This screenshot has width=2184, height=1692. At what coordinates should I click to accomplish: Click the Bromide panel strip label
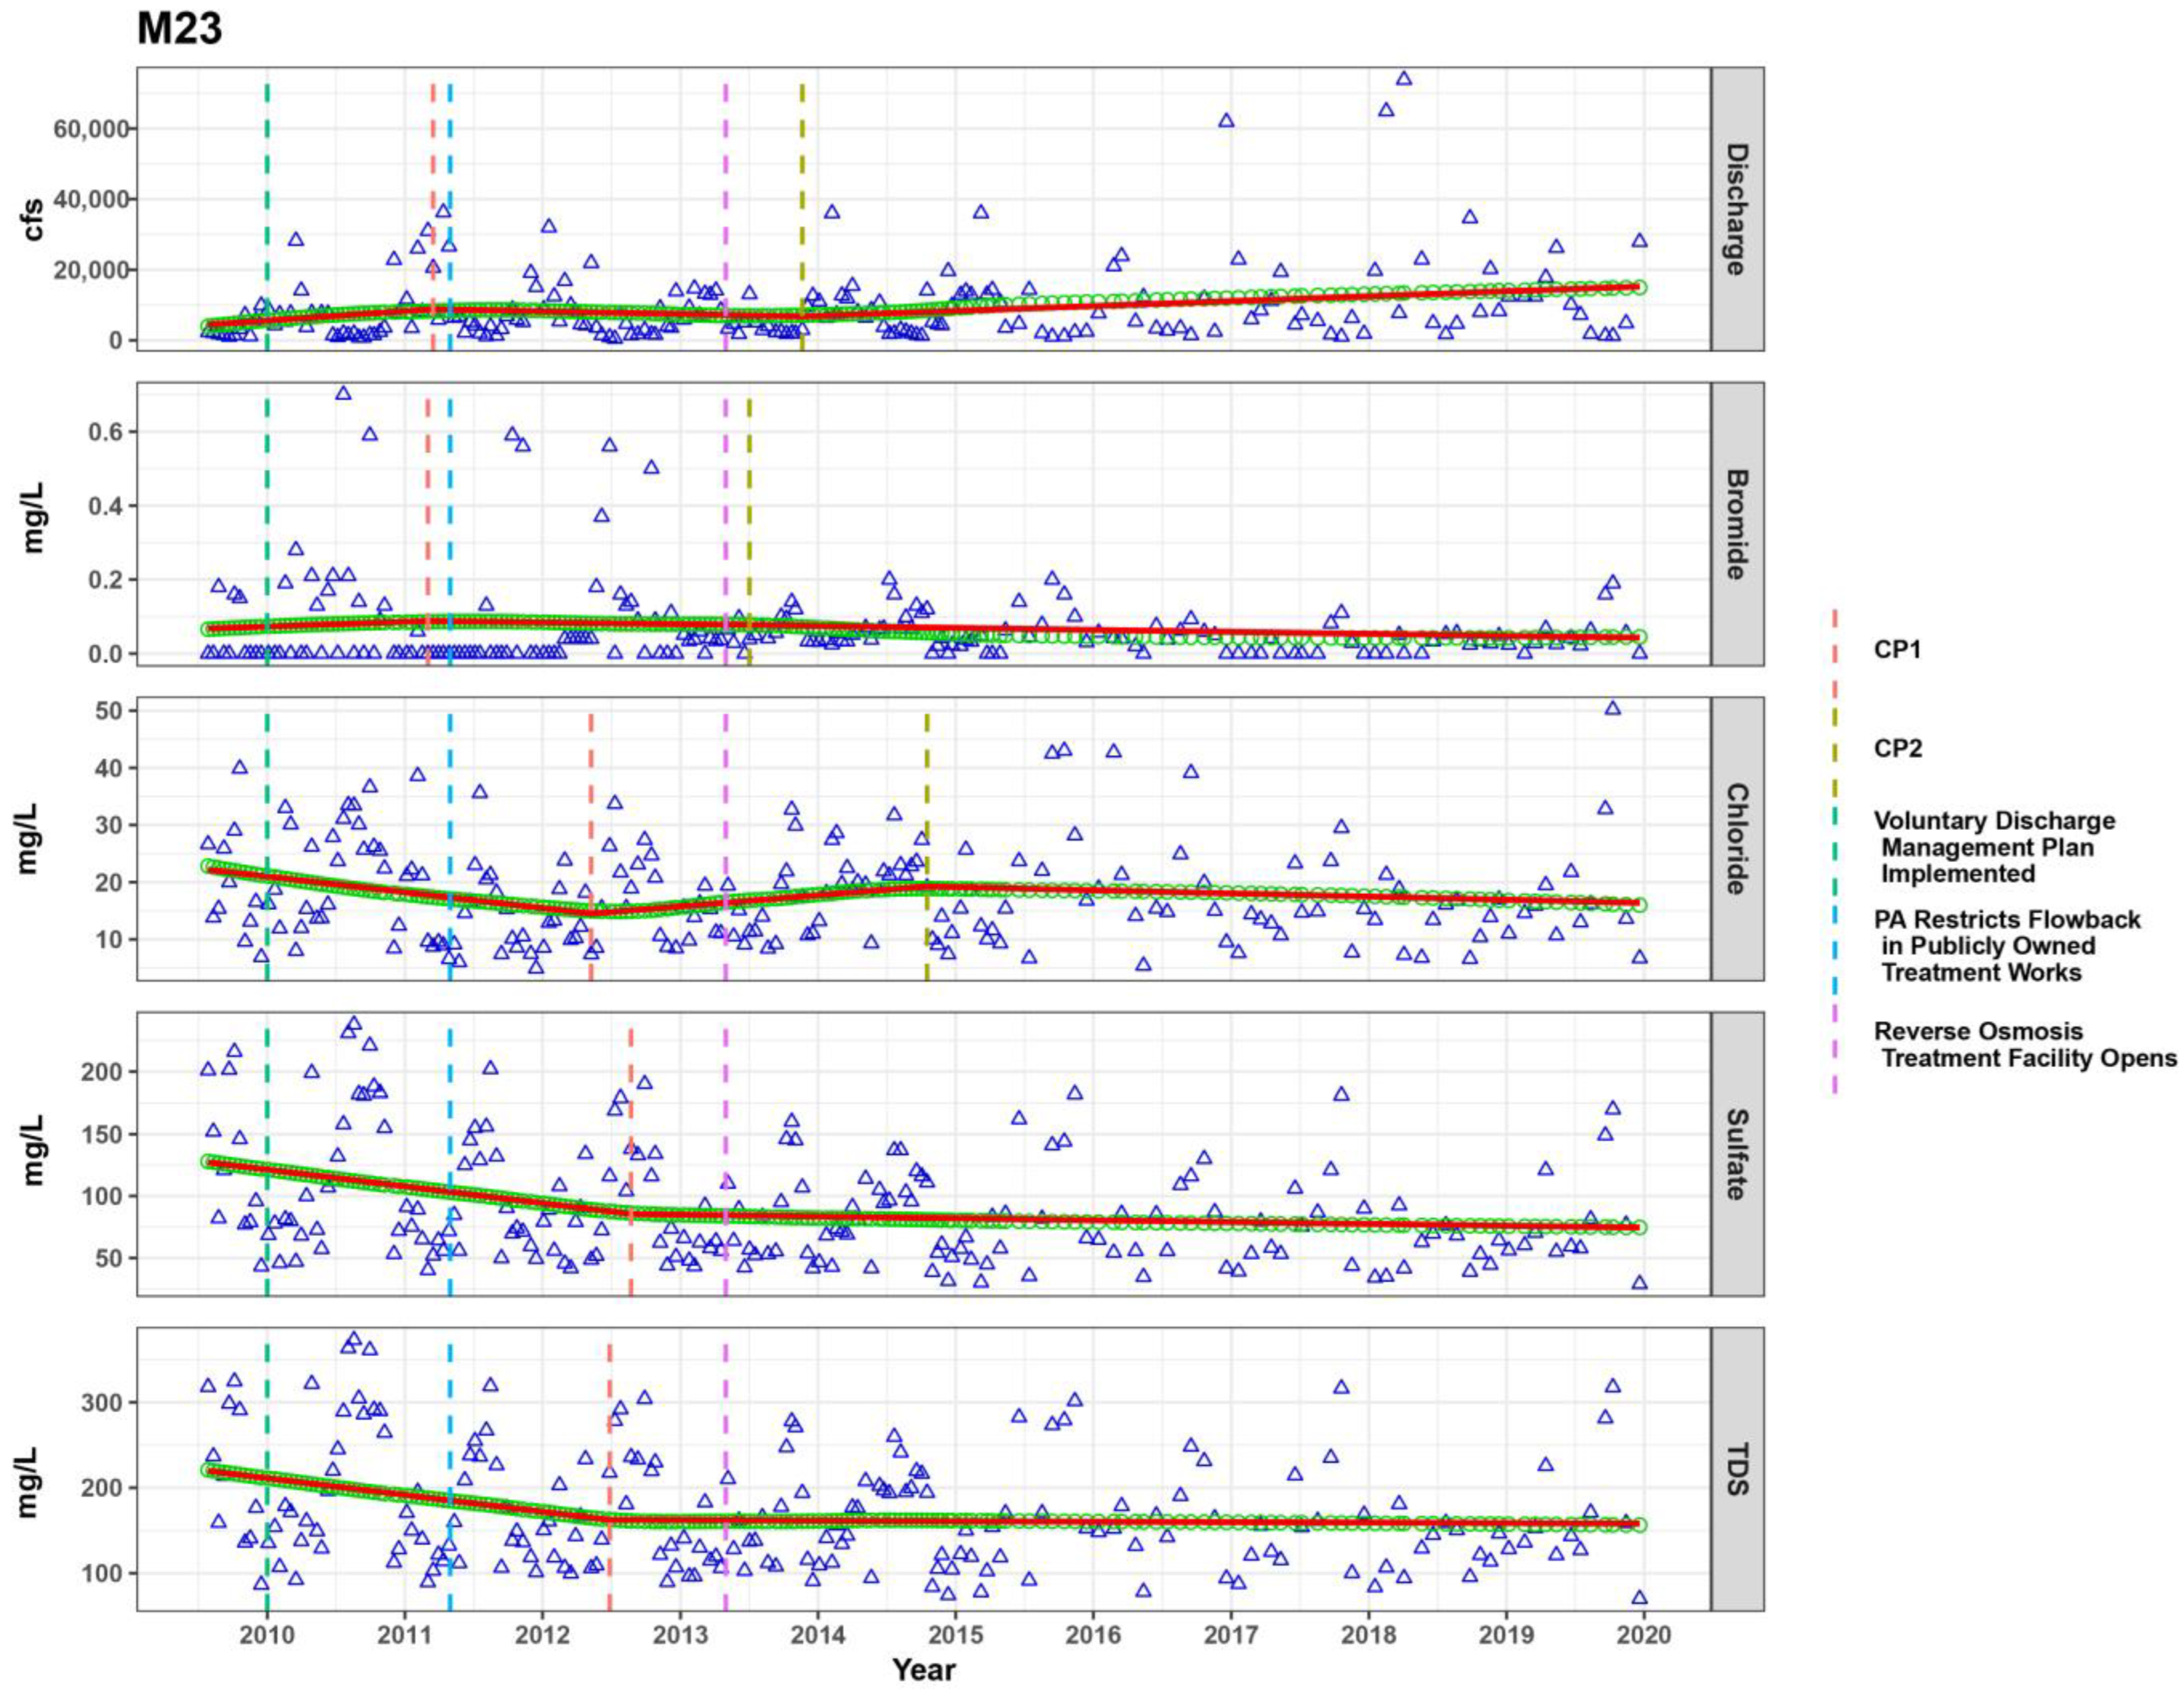point(1737,524)
